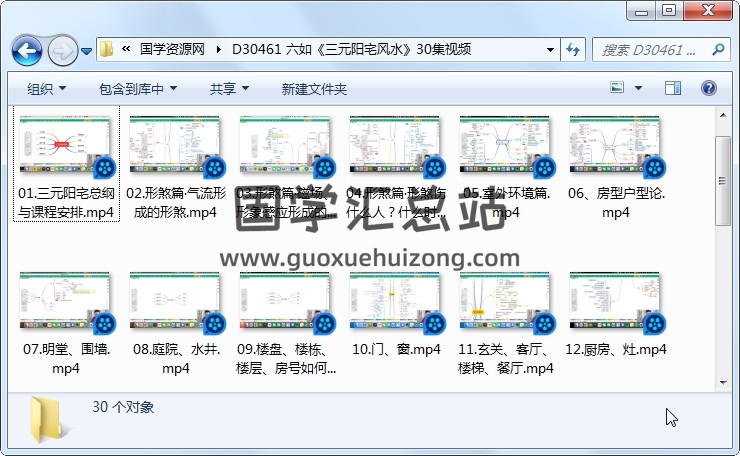Open Help with the question mark icon
The height and width of the screenshot is (456, 740).
tap(708, 88)
